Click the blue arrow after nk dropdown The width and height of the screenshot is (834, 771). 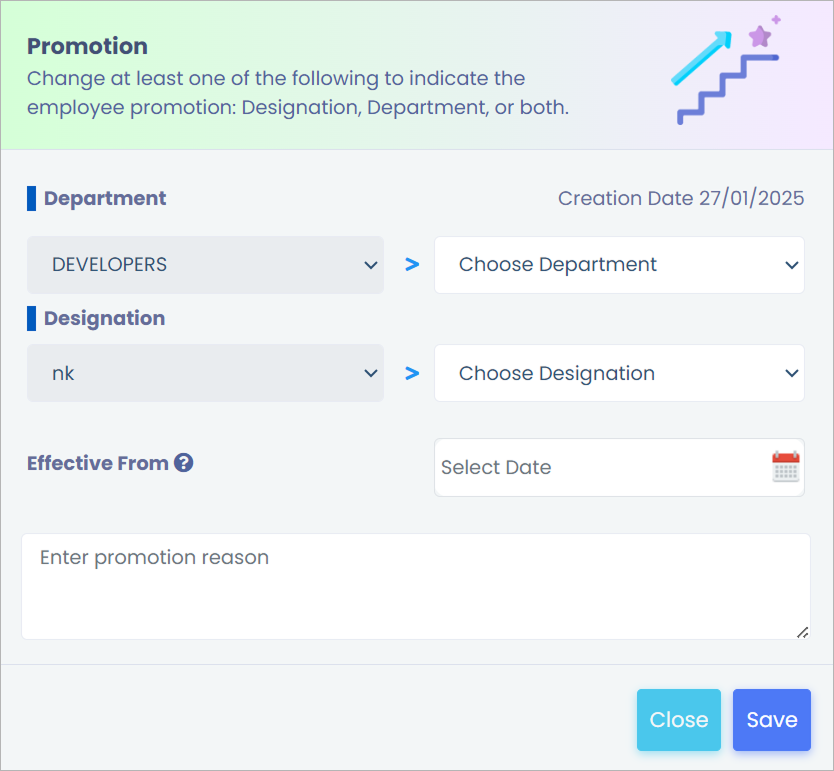(411, 373)
